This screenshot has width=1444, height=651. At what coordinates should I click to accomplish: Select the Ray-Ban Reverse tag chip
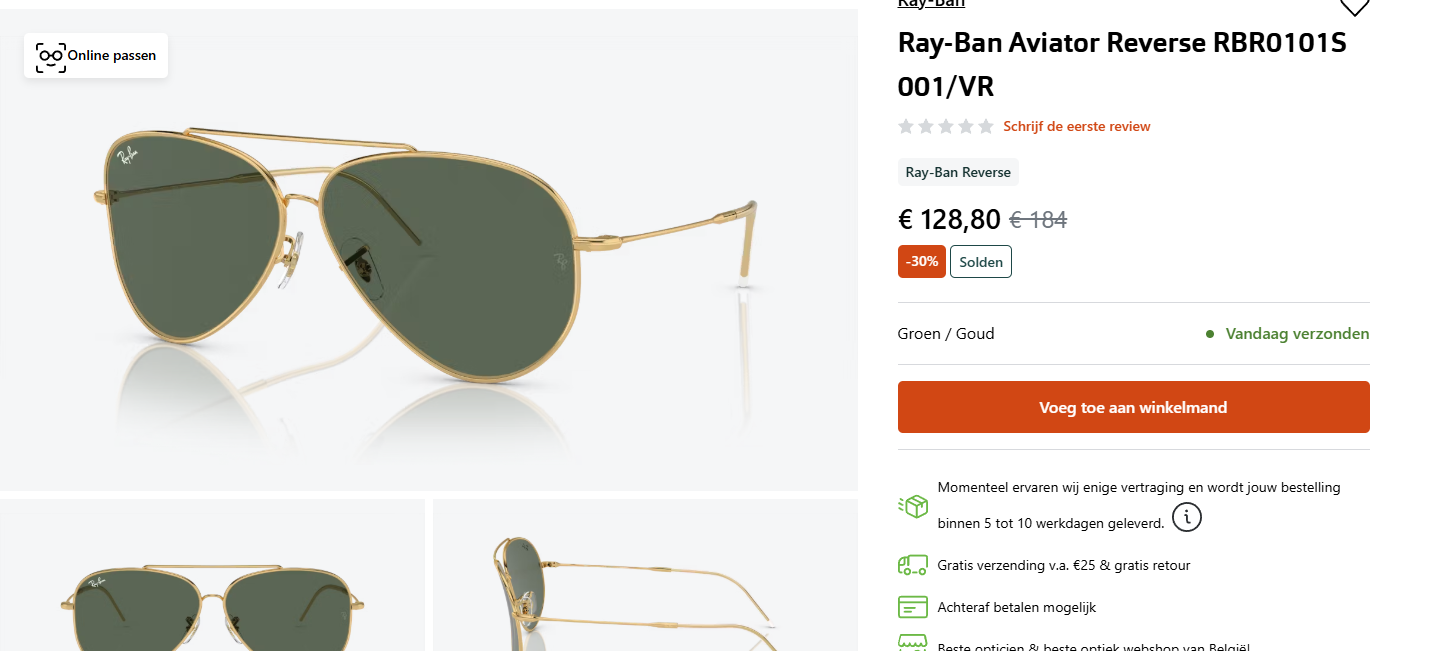(957, 171)
